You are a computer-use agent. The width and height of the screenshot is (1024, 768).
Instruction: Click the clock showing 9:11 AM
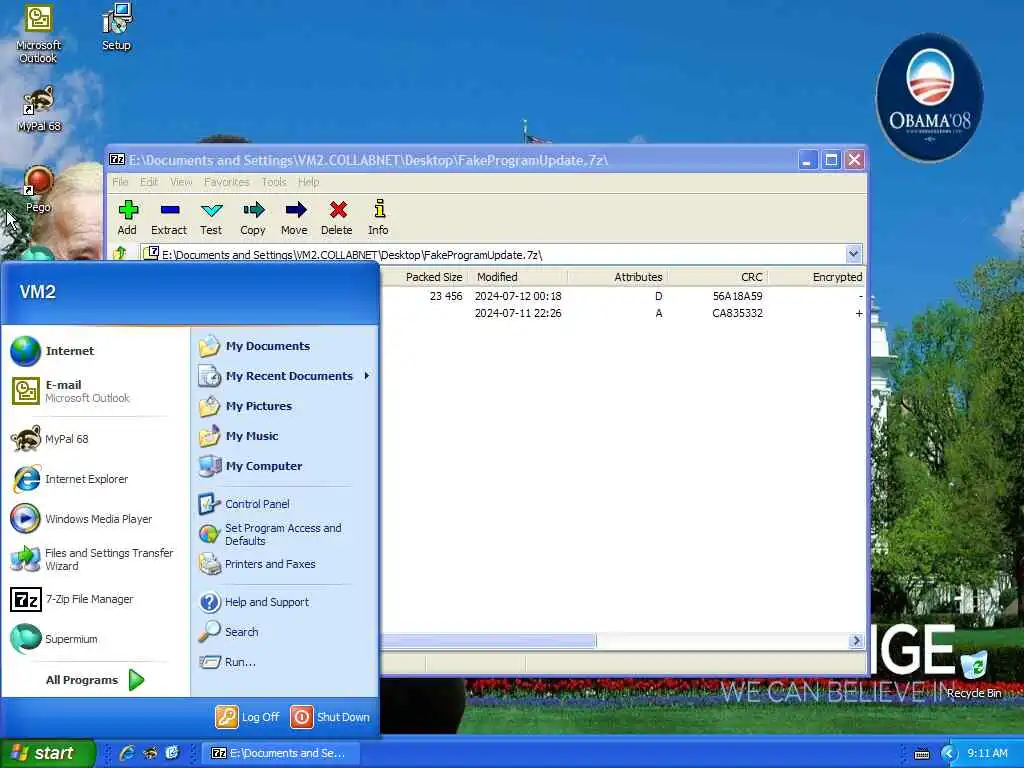point(987,754)
